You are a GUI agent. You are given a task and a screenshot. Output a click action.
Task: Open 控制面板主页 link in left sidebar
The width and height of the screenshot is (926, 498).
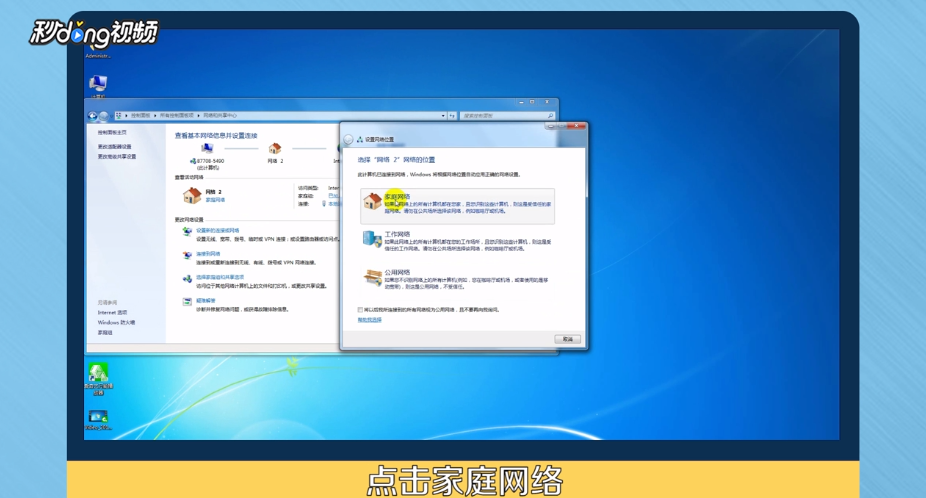coord(112,132)
